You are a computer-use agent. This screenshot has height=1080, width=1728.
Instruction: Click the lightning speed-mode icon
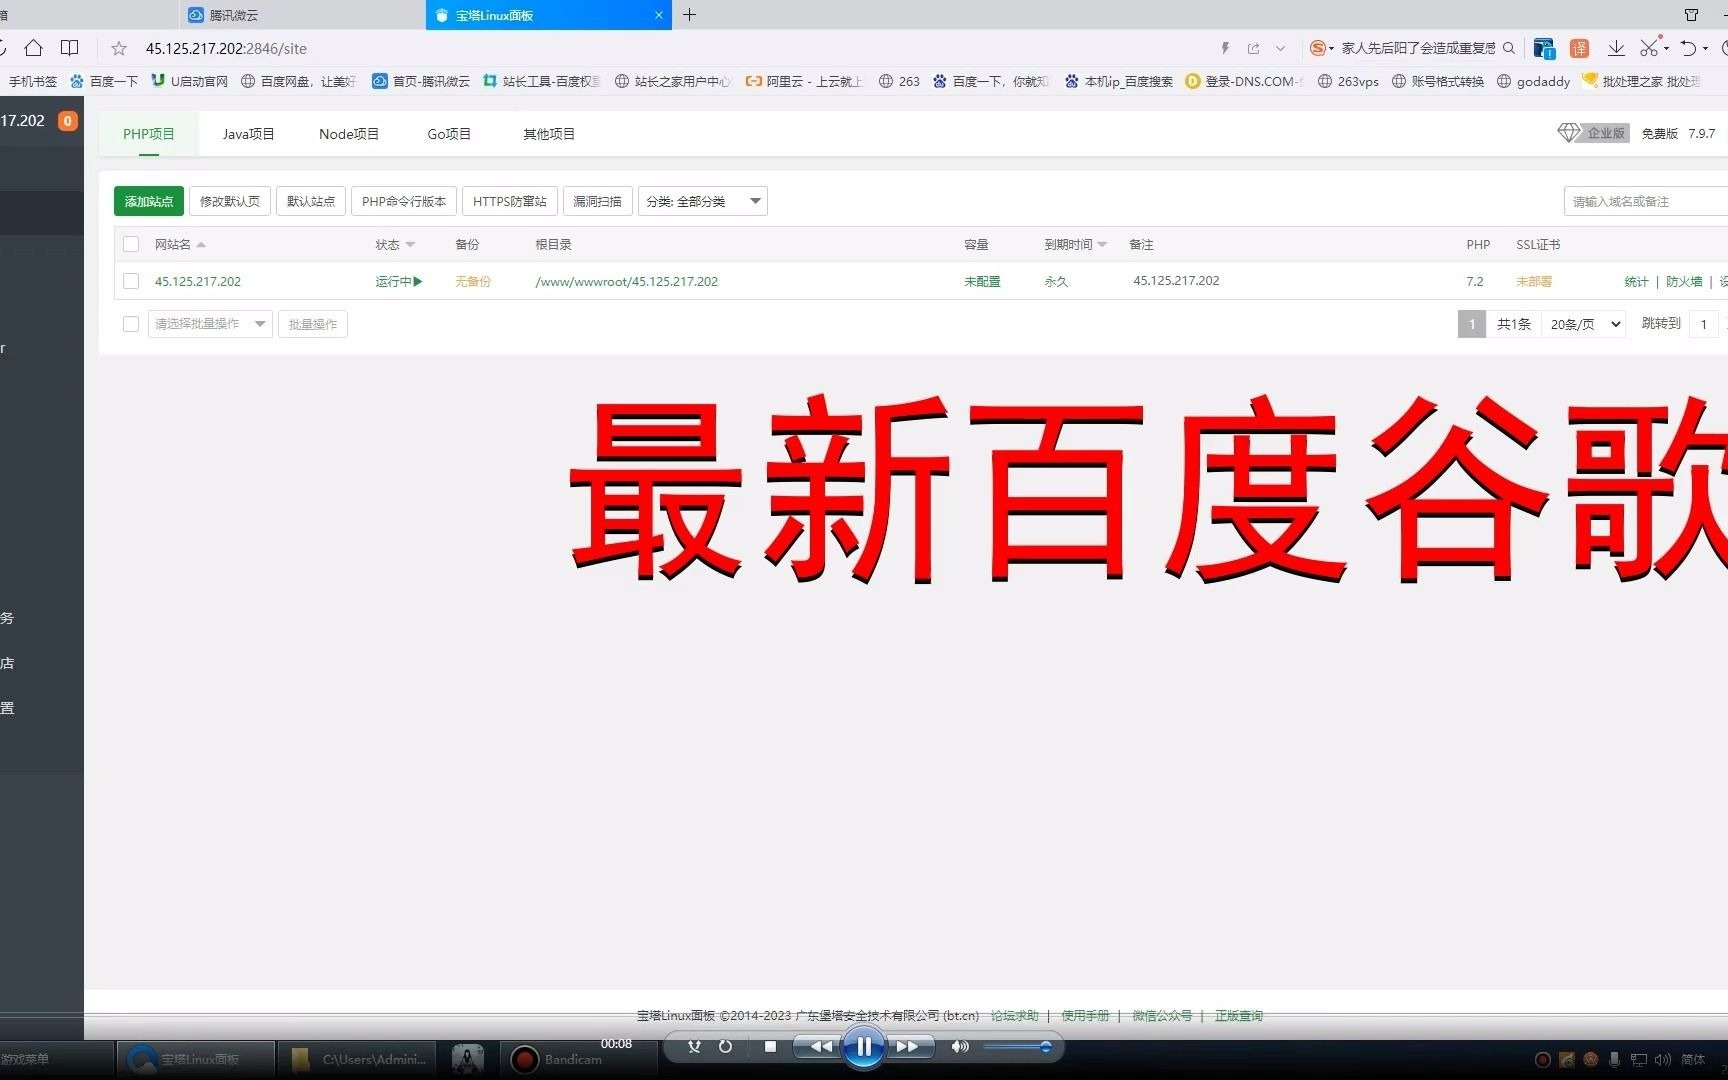pos(1225,48)
